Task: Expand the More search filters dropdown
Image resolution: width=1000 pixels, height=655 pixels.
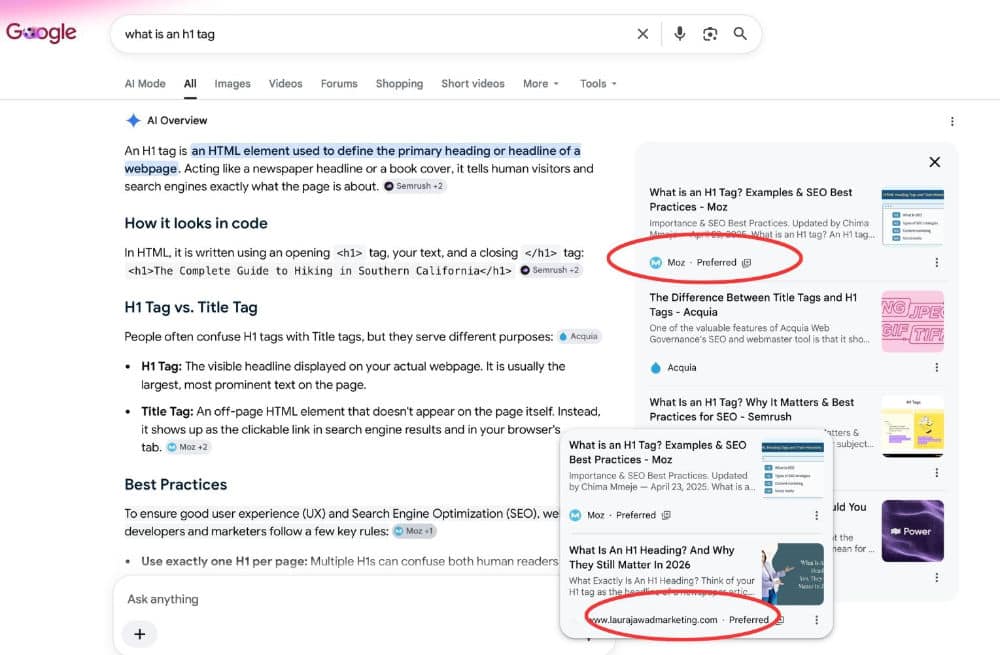Action: tap(541, 84)
